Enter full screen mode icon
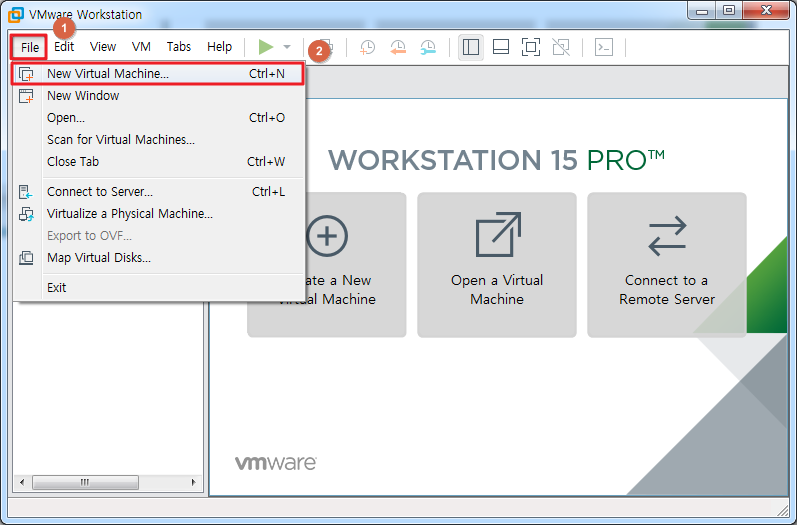The width and height of the screenshot is (797, 525). click(531, 47)
